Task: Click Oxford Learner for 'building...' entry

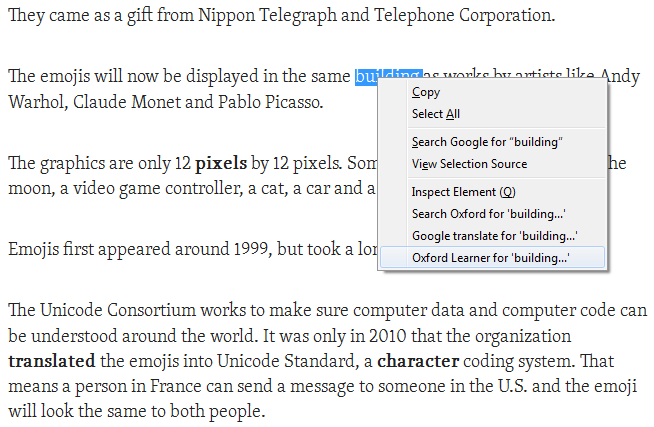Action: coord(492,258)
